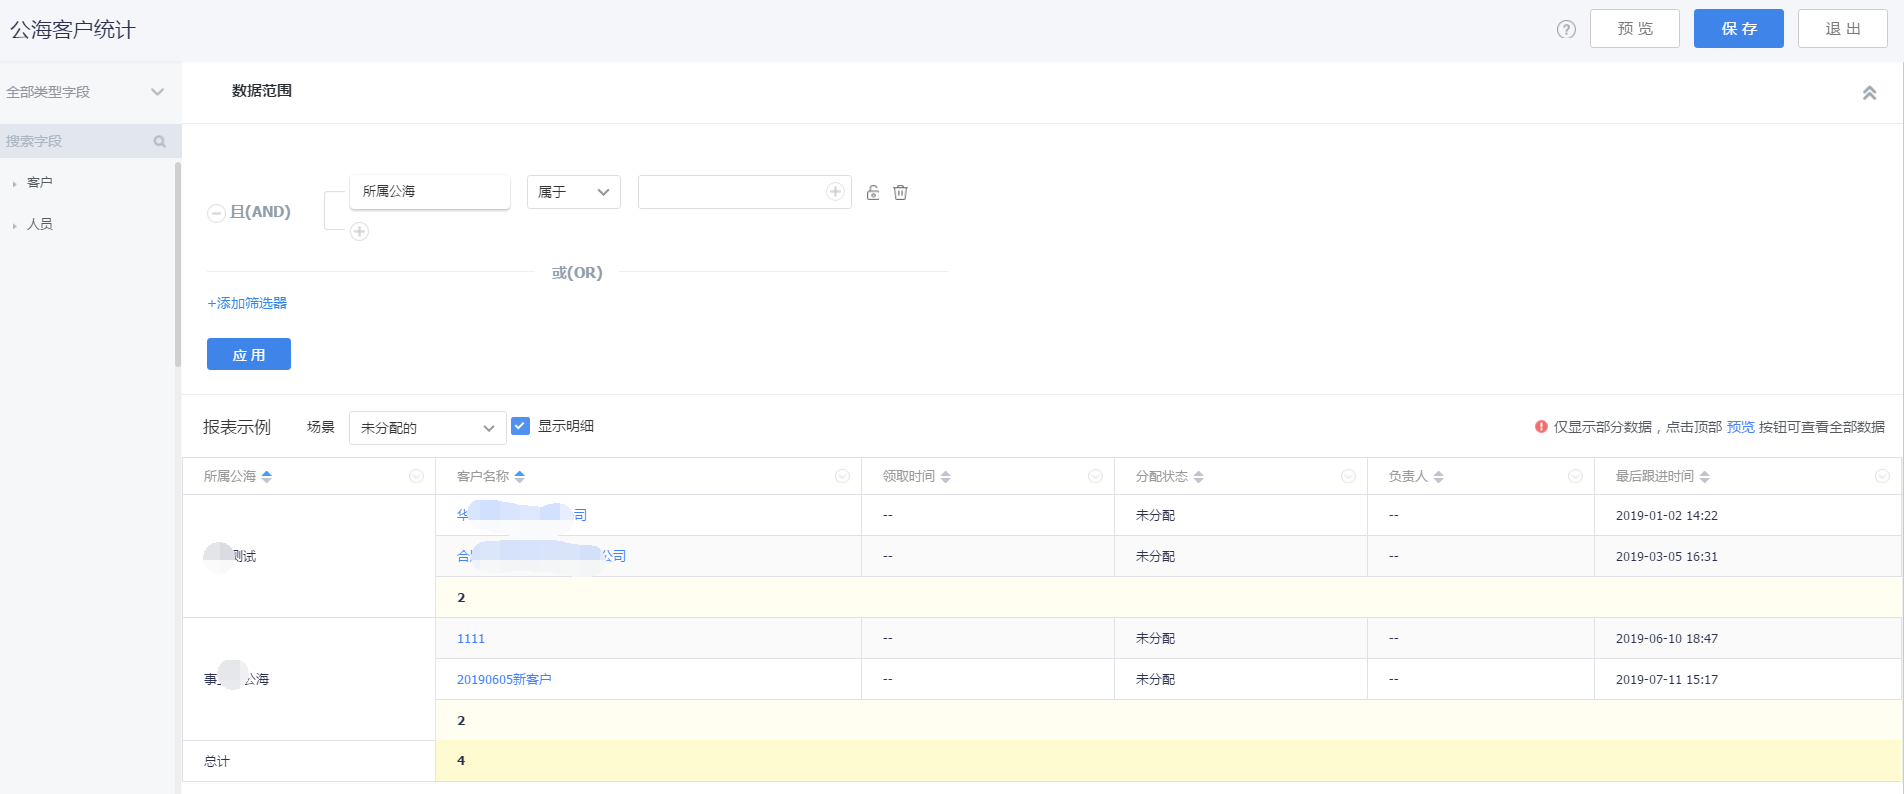Viewport: 1904px width, 794px height.
Task: Expand the 人员 tree node
Action: pos(15,226)
